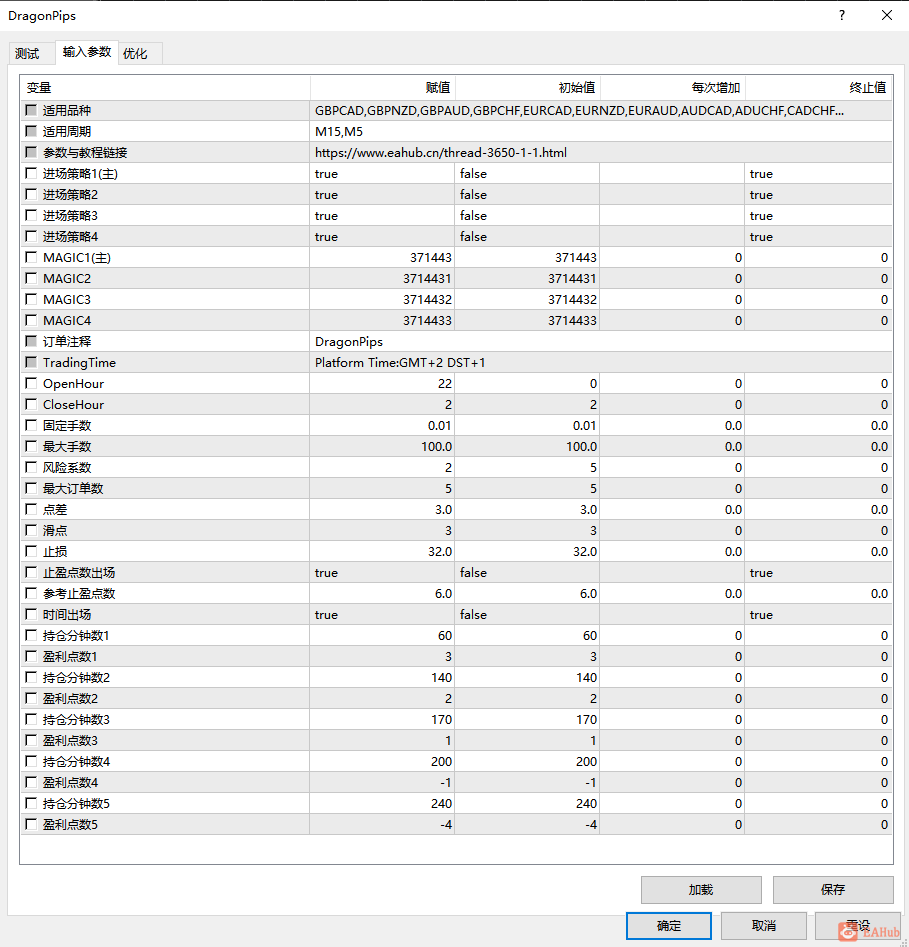The width and height of the screenshot is (909, 947).
Task: Toggle checkbox for MAGIC1(主)
Action: click(31, 257)
